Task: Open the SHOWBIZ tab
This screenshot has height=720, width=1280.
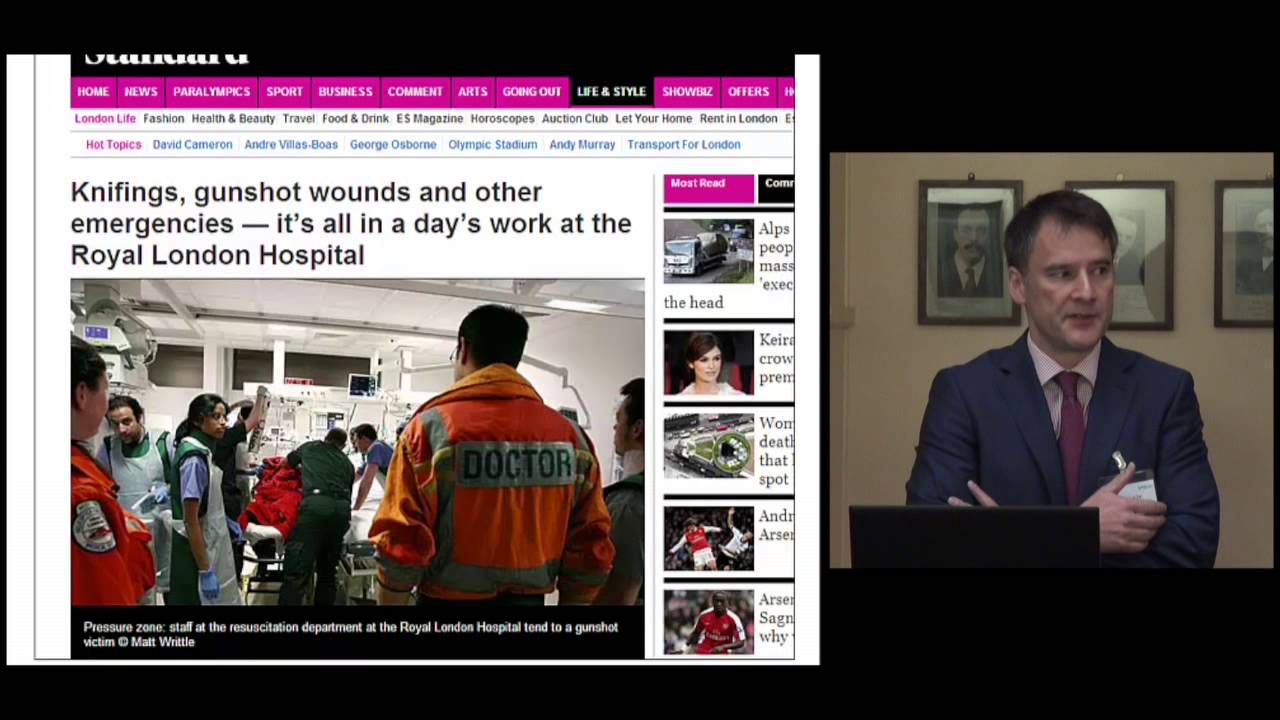Action: (687, 91)
